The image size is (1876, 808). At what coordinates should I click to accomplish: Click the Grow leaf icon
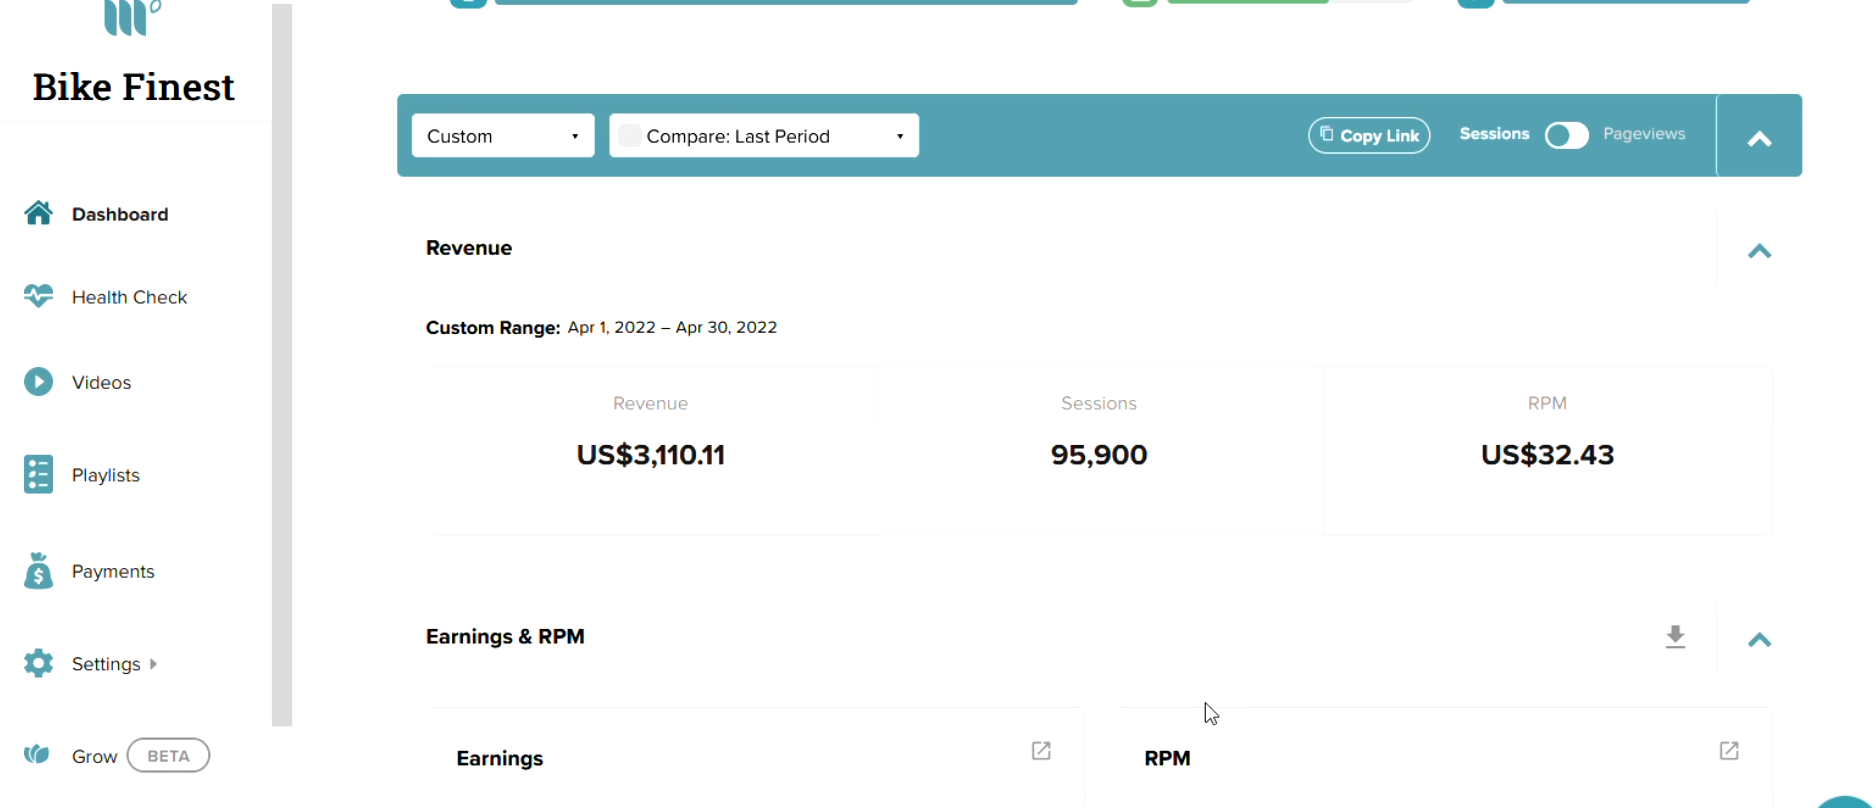37,754
